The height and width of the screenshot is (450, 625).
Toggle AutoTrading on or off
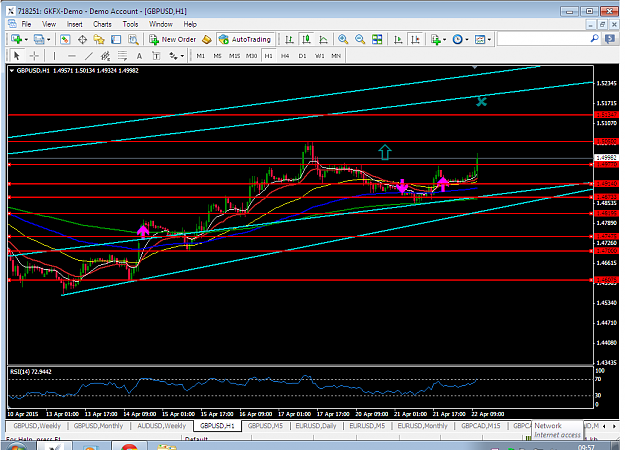pos(245,39)
